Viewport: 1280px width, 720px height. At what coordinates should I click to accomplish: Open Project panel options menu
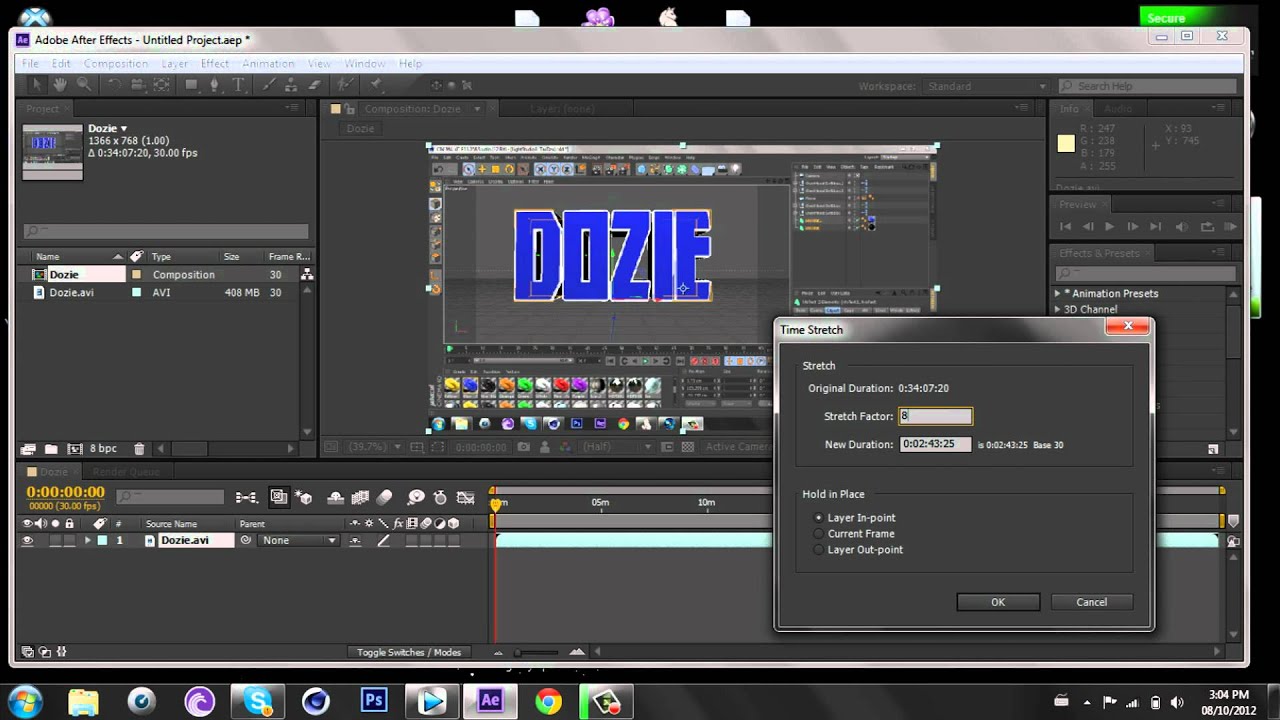292,108
